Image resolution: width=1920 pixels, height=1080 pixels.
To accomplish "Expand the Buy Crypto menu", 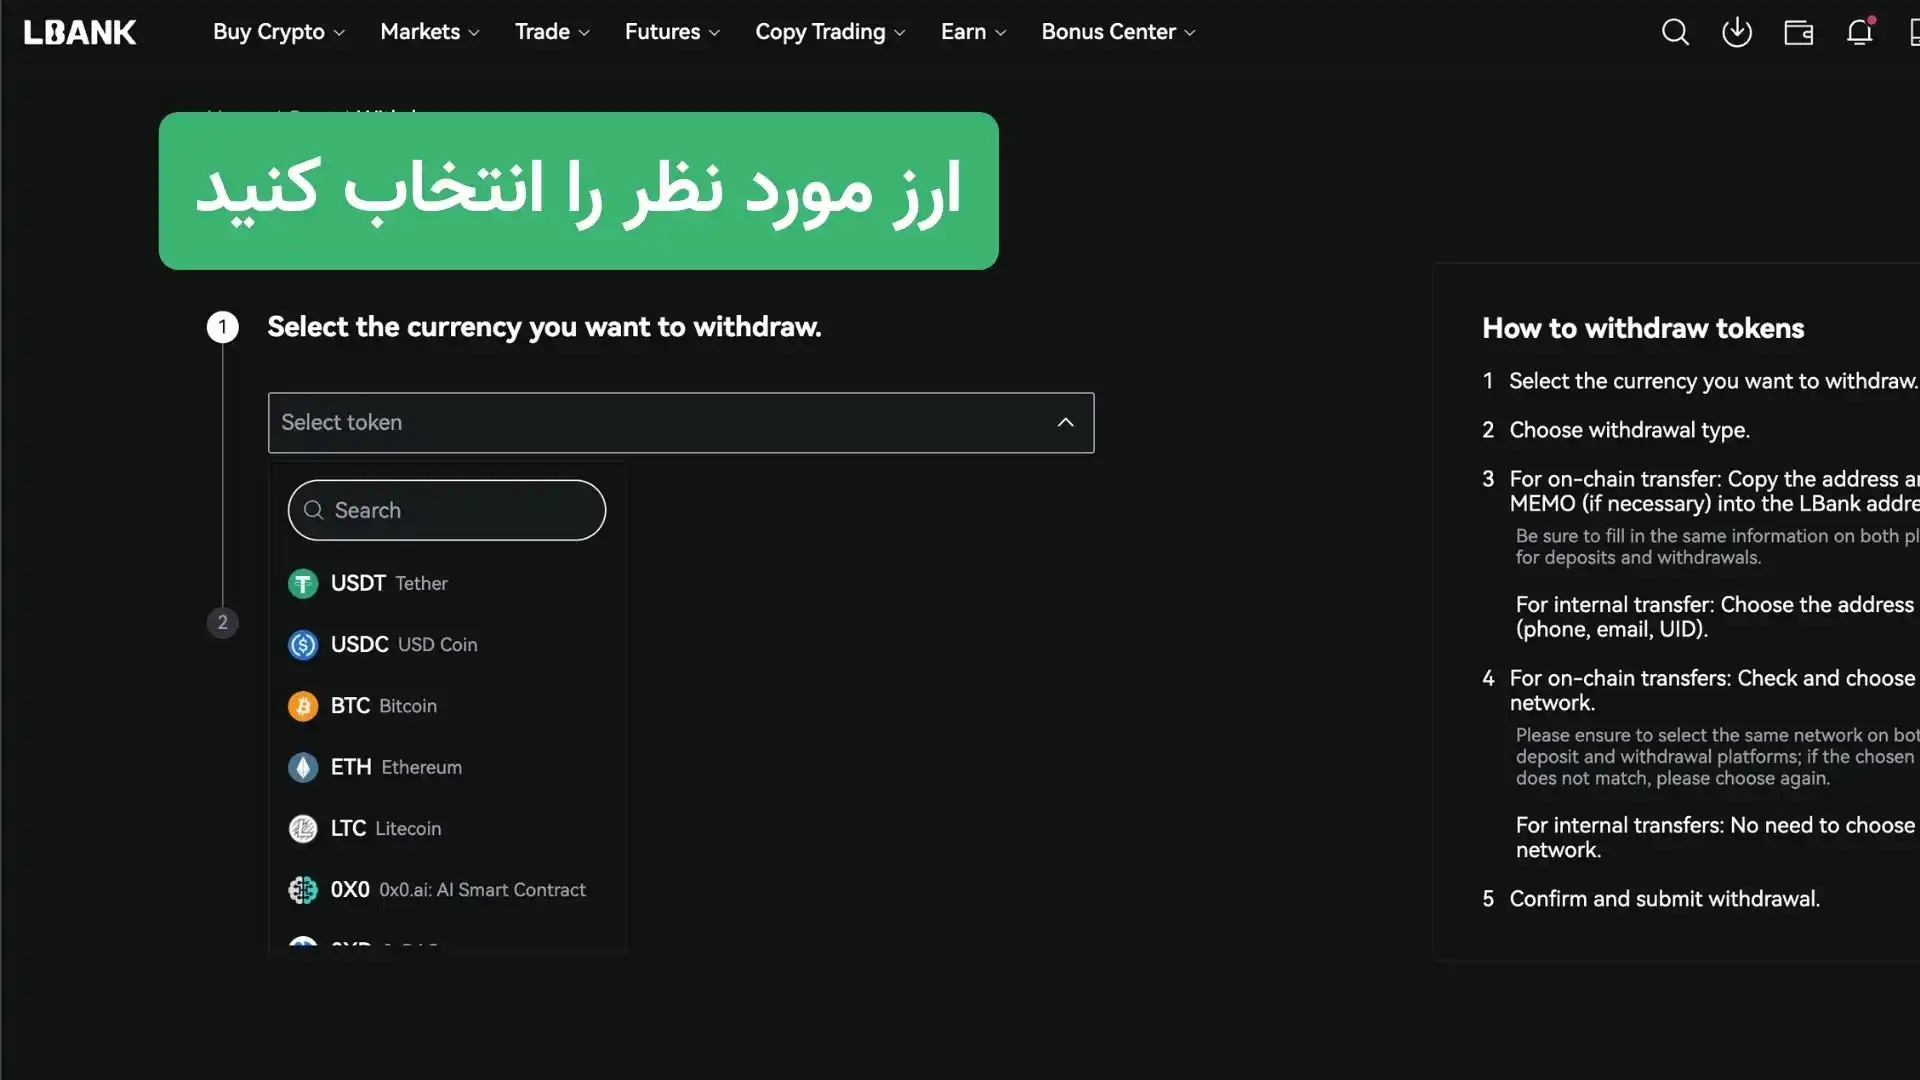I will pos(278,32).
